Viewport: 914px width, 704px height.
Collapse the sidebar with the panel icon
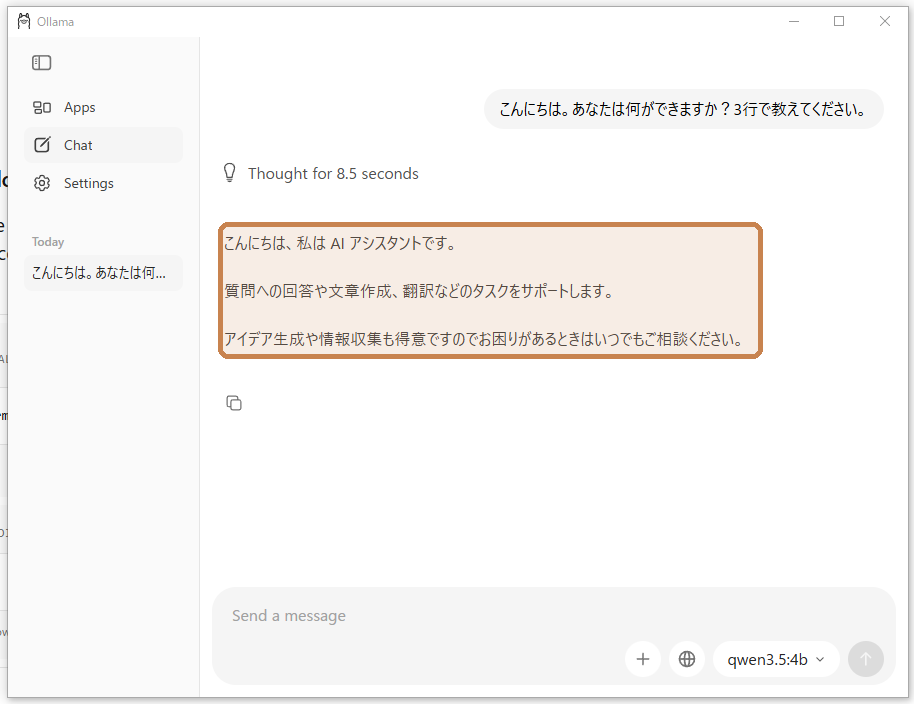(x=41, y=62)
